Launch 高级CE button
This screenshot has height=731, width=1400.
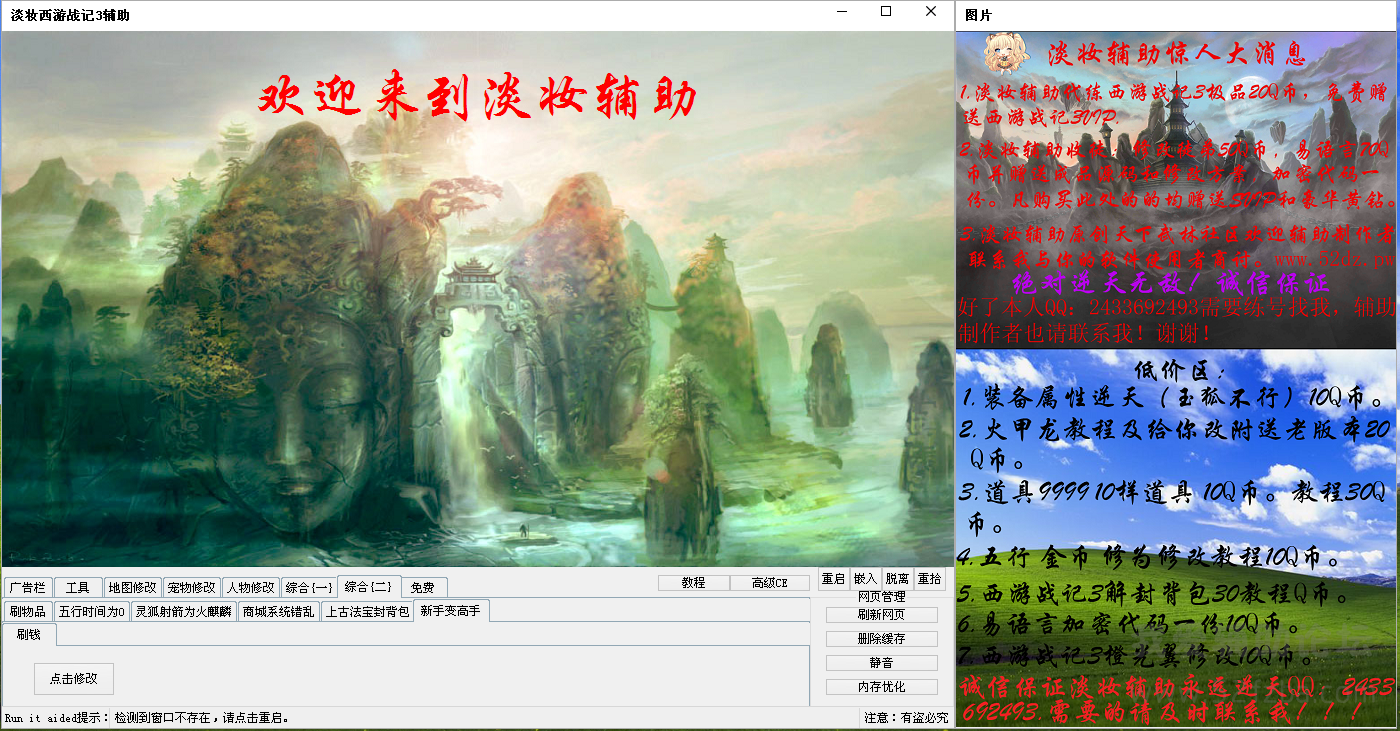pos(770,583)
